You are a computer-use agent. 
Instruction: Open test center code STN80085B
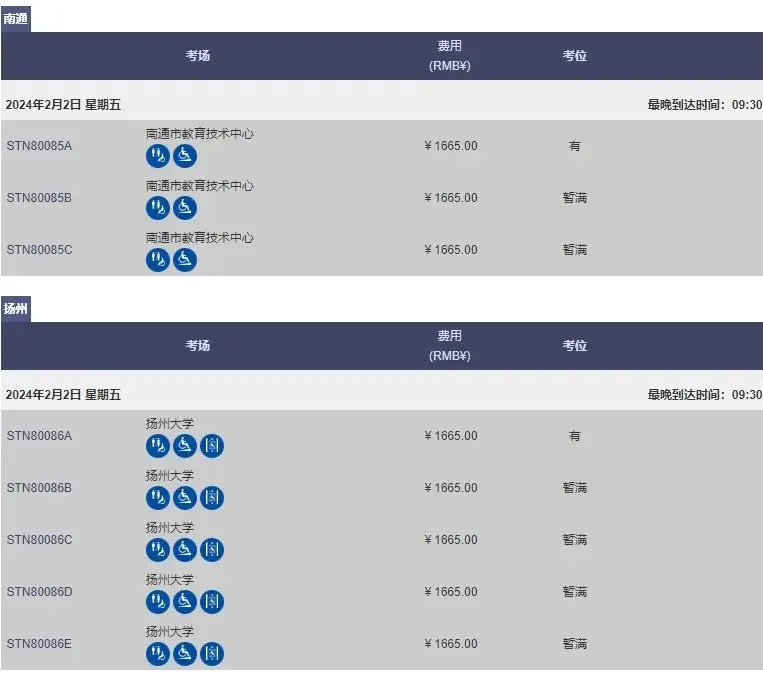(39, 198)
